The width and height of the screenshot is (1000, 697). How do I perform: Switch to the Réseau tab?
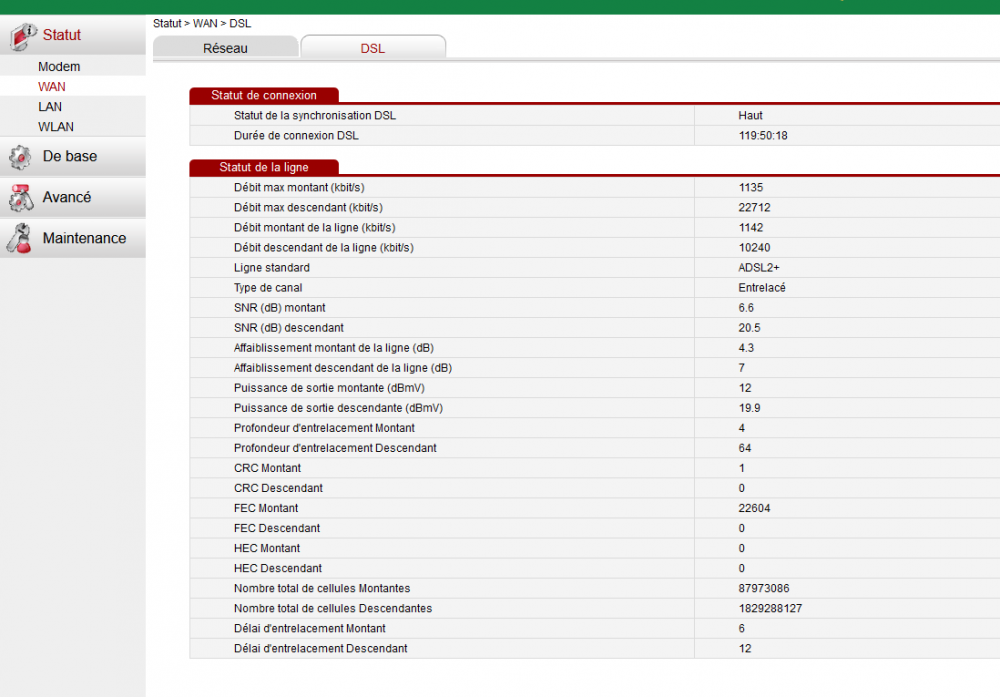point(224,48)
